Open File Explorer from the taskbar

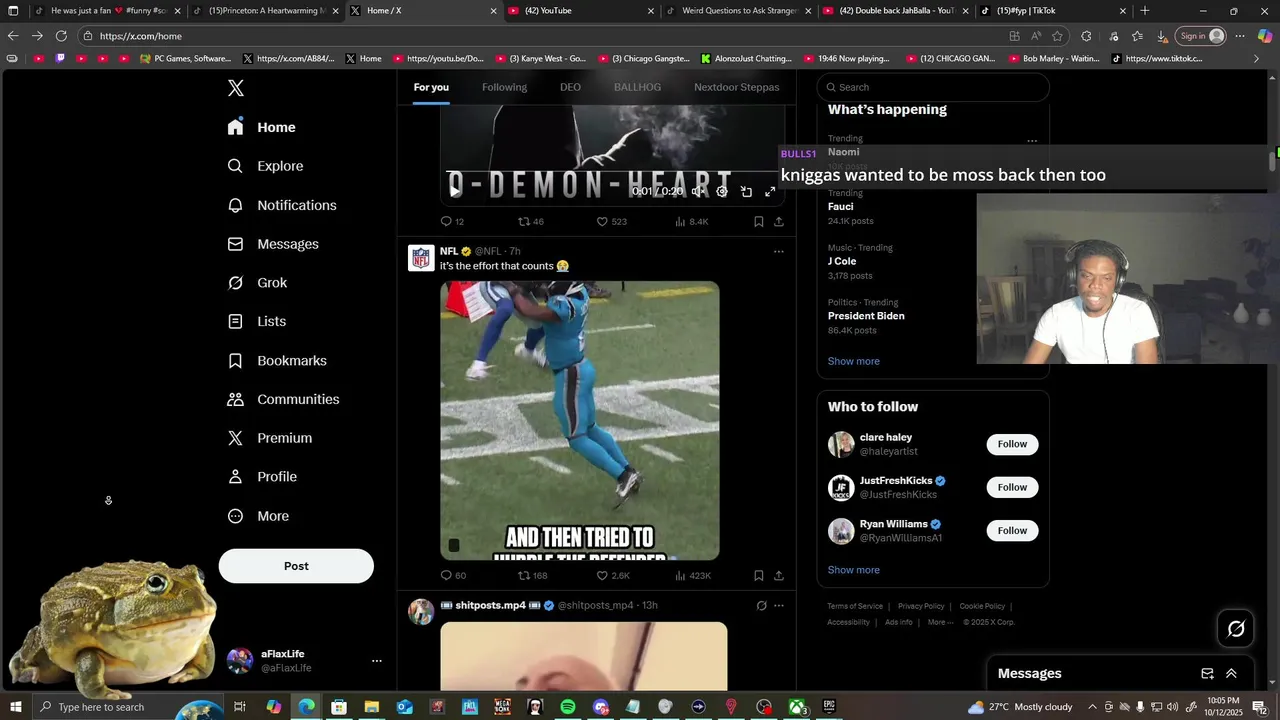coord(372,707)
